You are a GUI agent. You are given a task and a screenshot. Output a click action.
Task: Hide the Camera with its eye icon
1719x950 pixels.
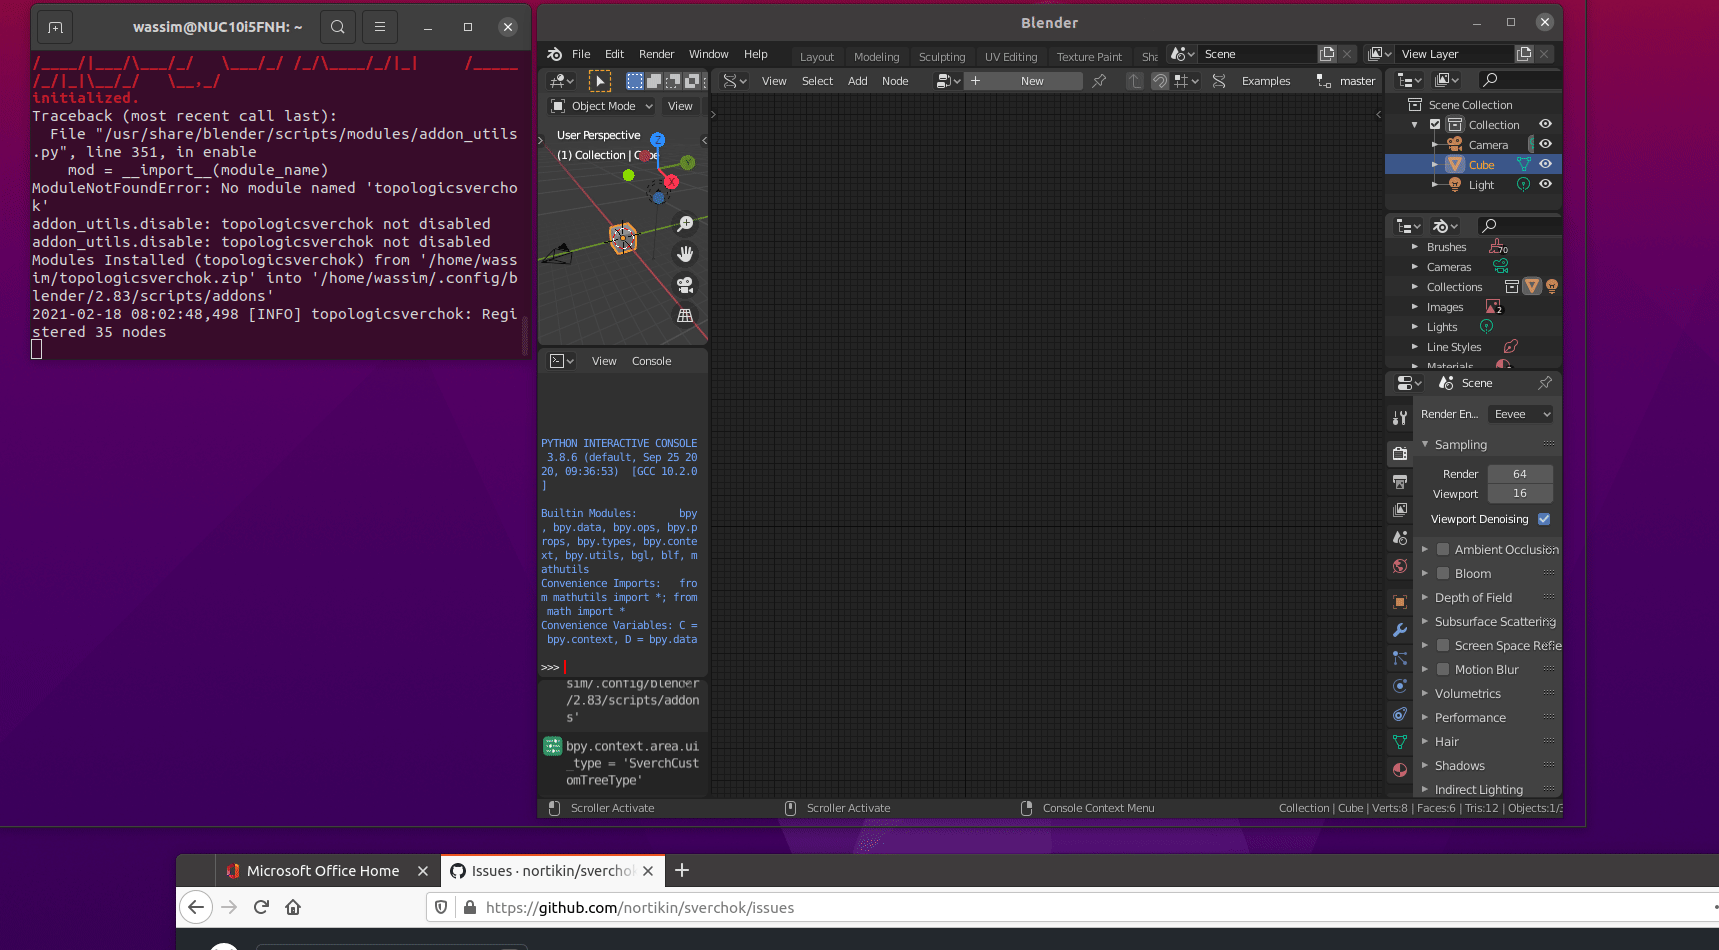1545,144
